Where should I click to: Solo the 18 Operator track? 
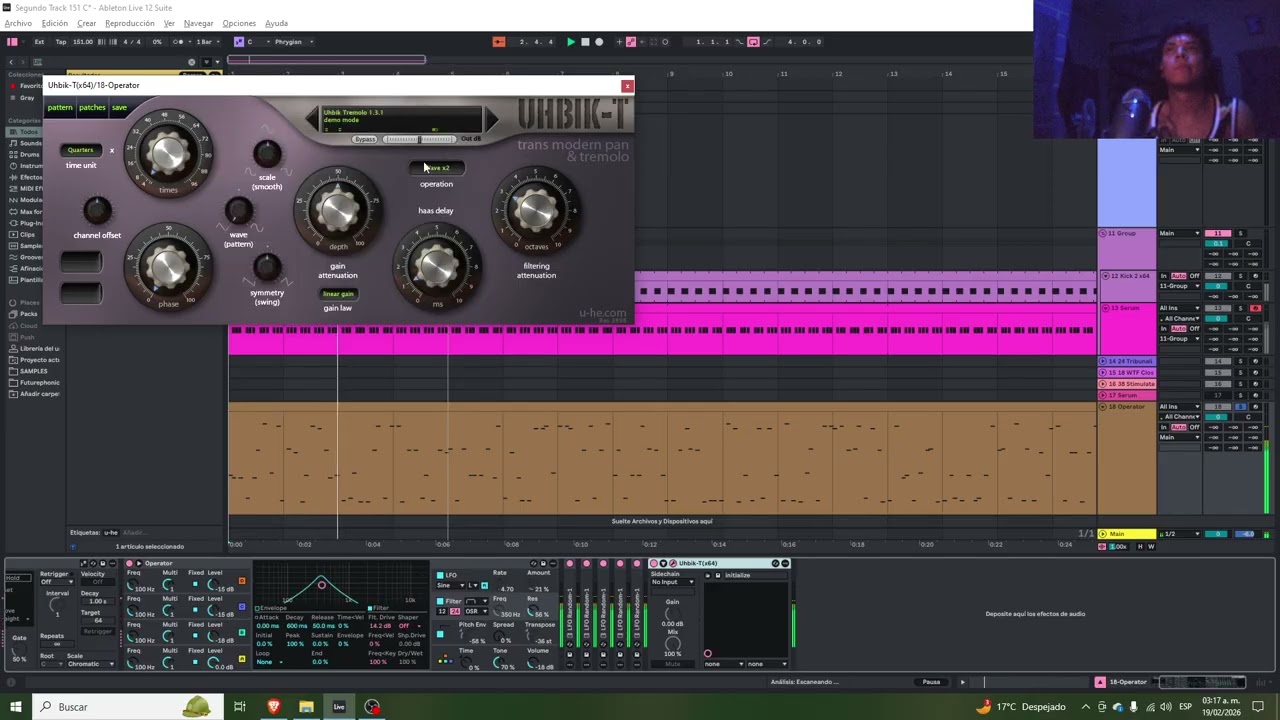1242,407
